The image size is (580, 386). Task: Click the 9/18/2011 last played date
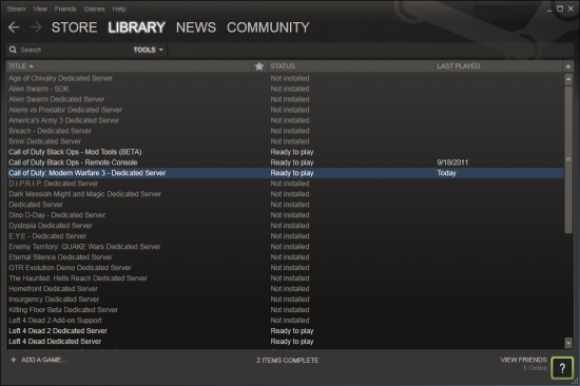[452, 162]
